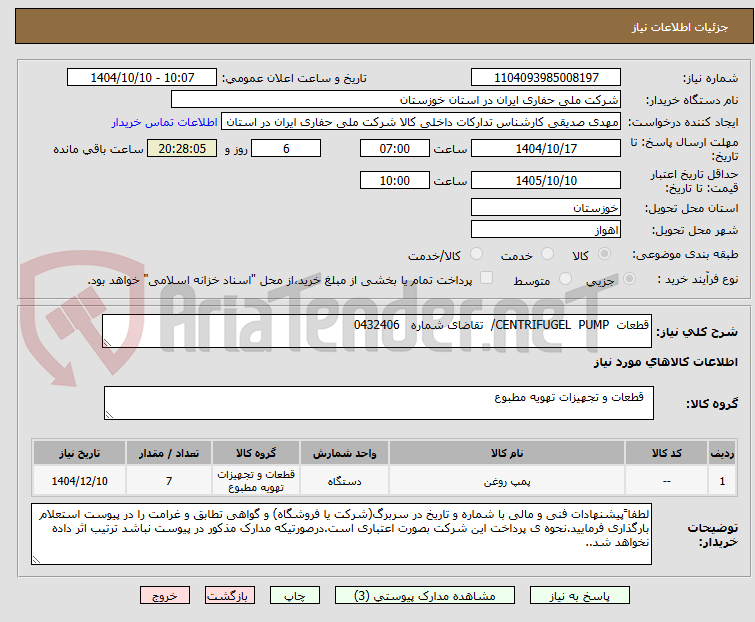Click the تعداد / مقدار column header

tap(169, 453)
